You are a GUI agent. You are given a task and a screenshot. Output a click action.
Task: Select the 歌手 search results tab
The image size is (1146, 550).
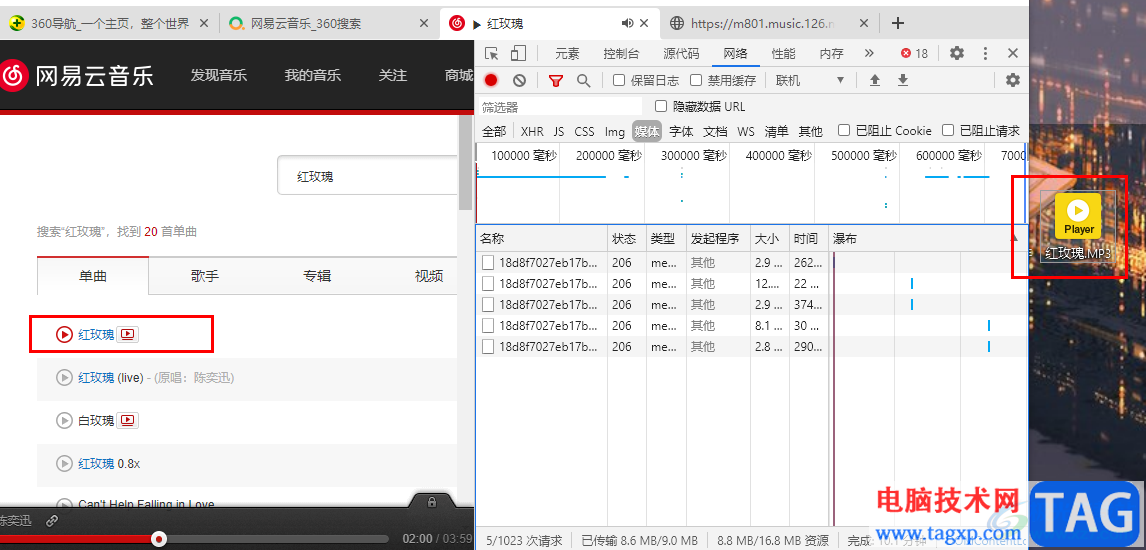point(205,276)
